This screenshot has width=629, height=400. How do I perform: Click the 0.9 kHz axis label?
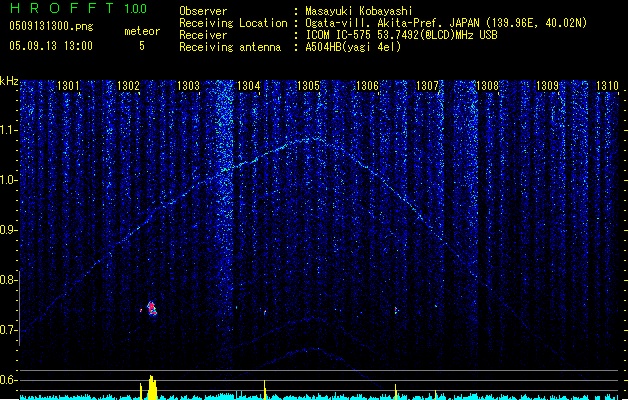pos(9,230)
